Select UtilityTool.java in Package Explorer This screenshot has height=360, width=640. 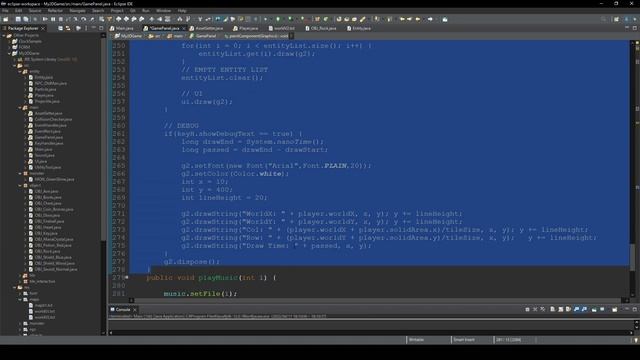coord(44,167)
